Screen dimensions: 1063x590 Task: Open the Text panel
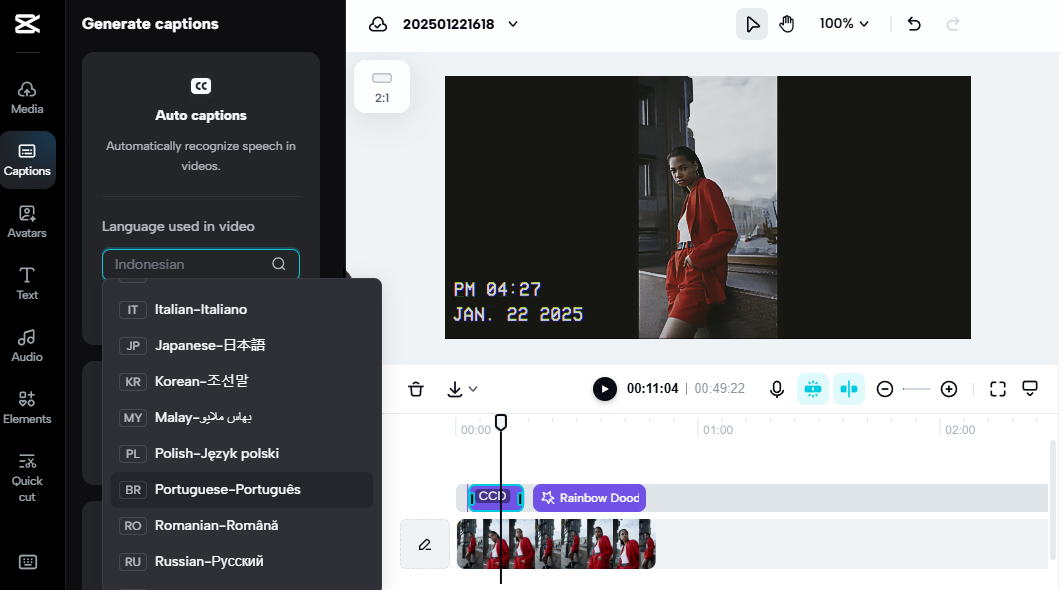[x=27, y=284]
